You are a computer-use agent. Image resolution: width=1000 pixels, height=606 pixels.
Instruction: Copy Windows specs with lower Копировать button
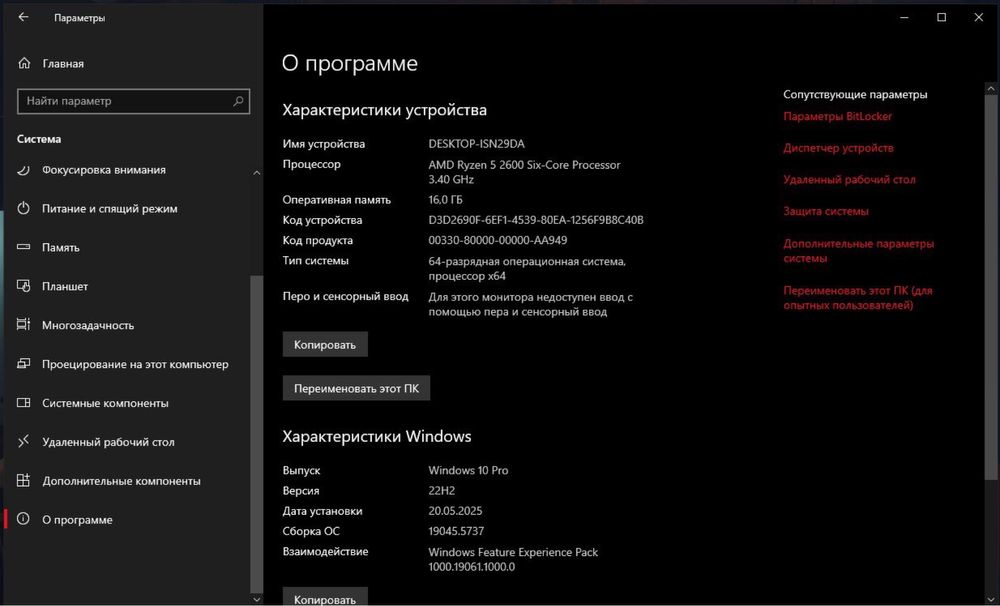click(325, 598)
